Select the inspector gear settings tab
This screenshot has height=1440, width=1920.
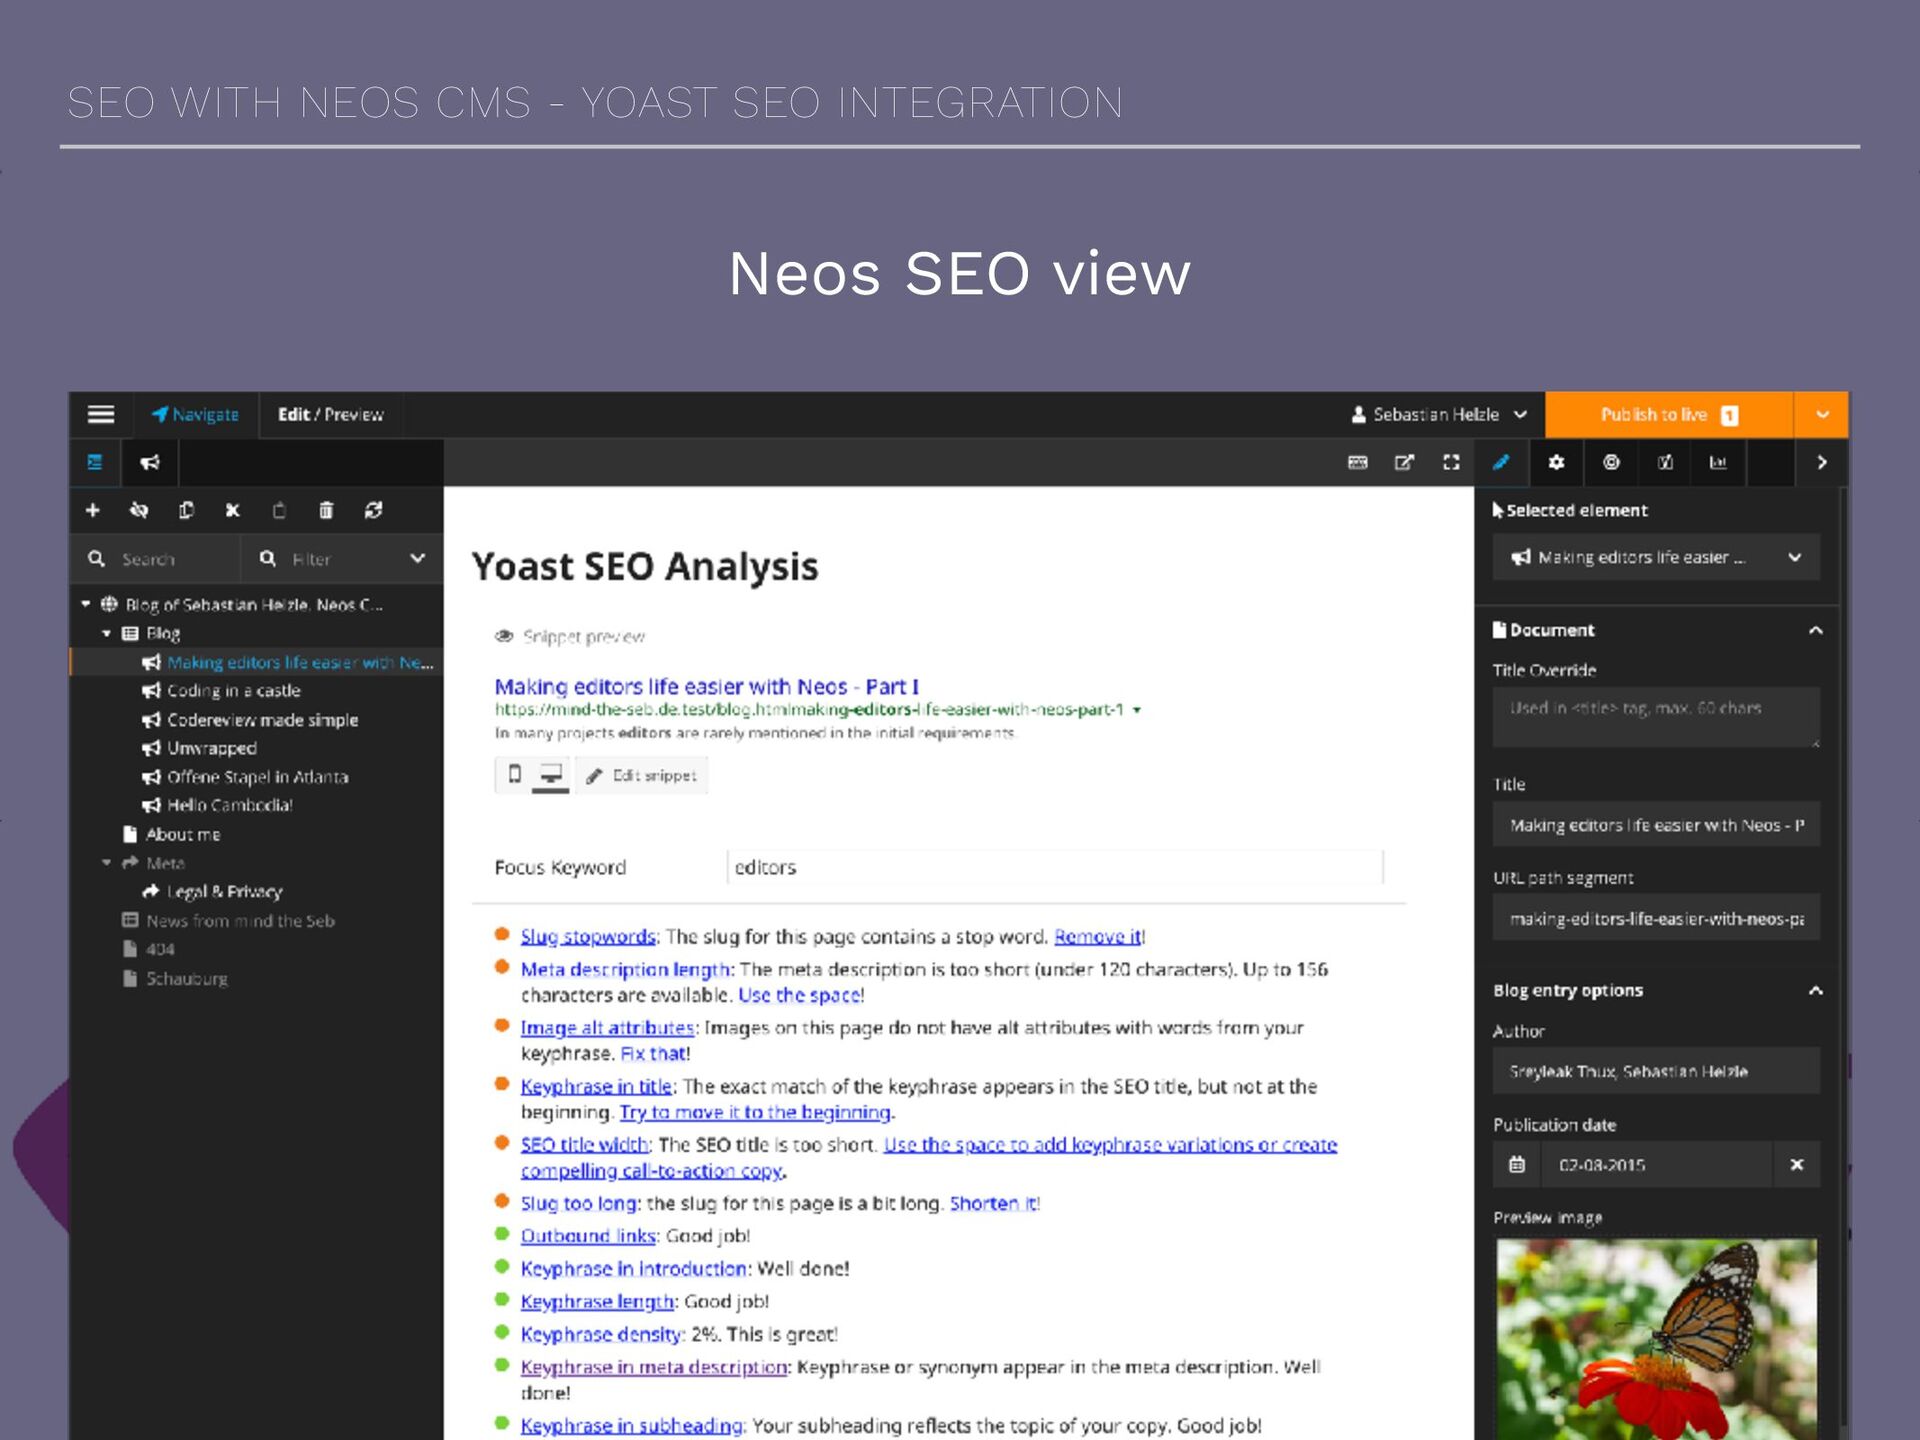(x=1556, y=462)
